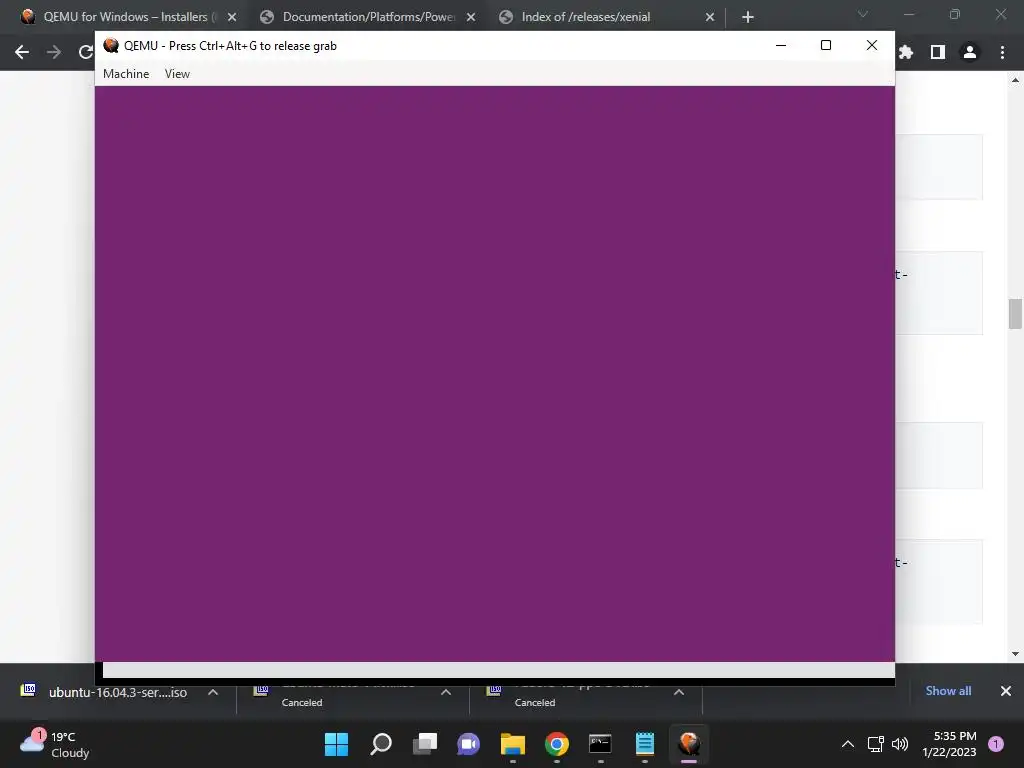Viewport: 1024px width, 768px height.
Task: Click the QEMU title bar icon
Action: pos(111,45)
